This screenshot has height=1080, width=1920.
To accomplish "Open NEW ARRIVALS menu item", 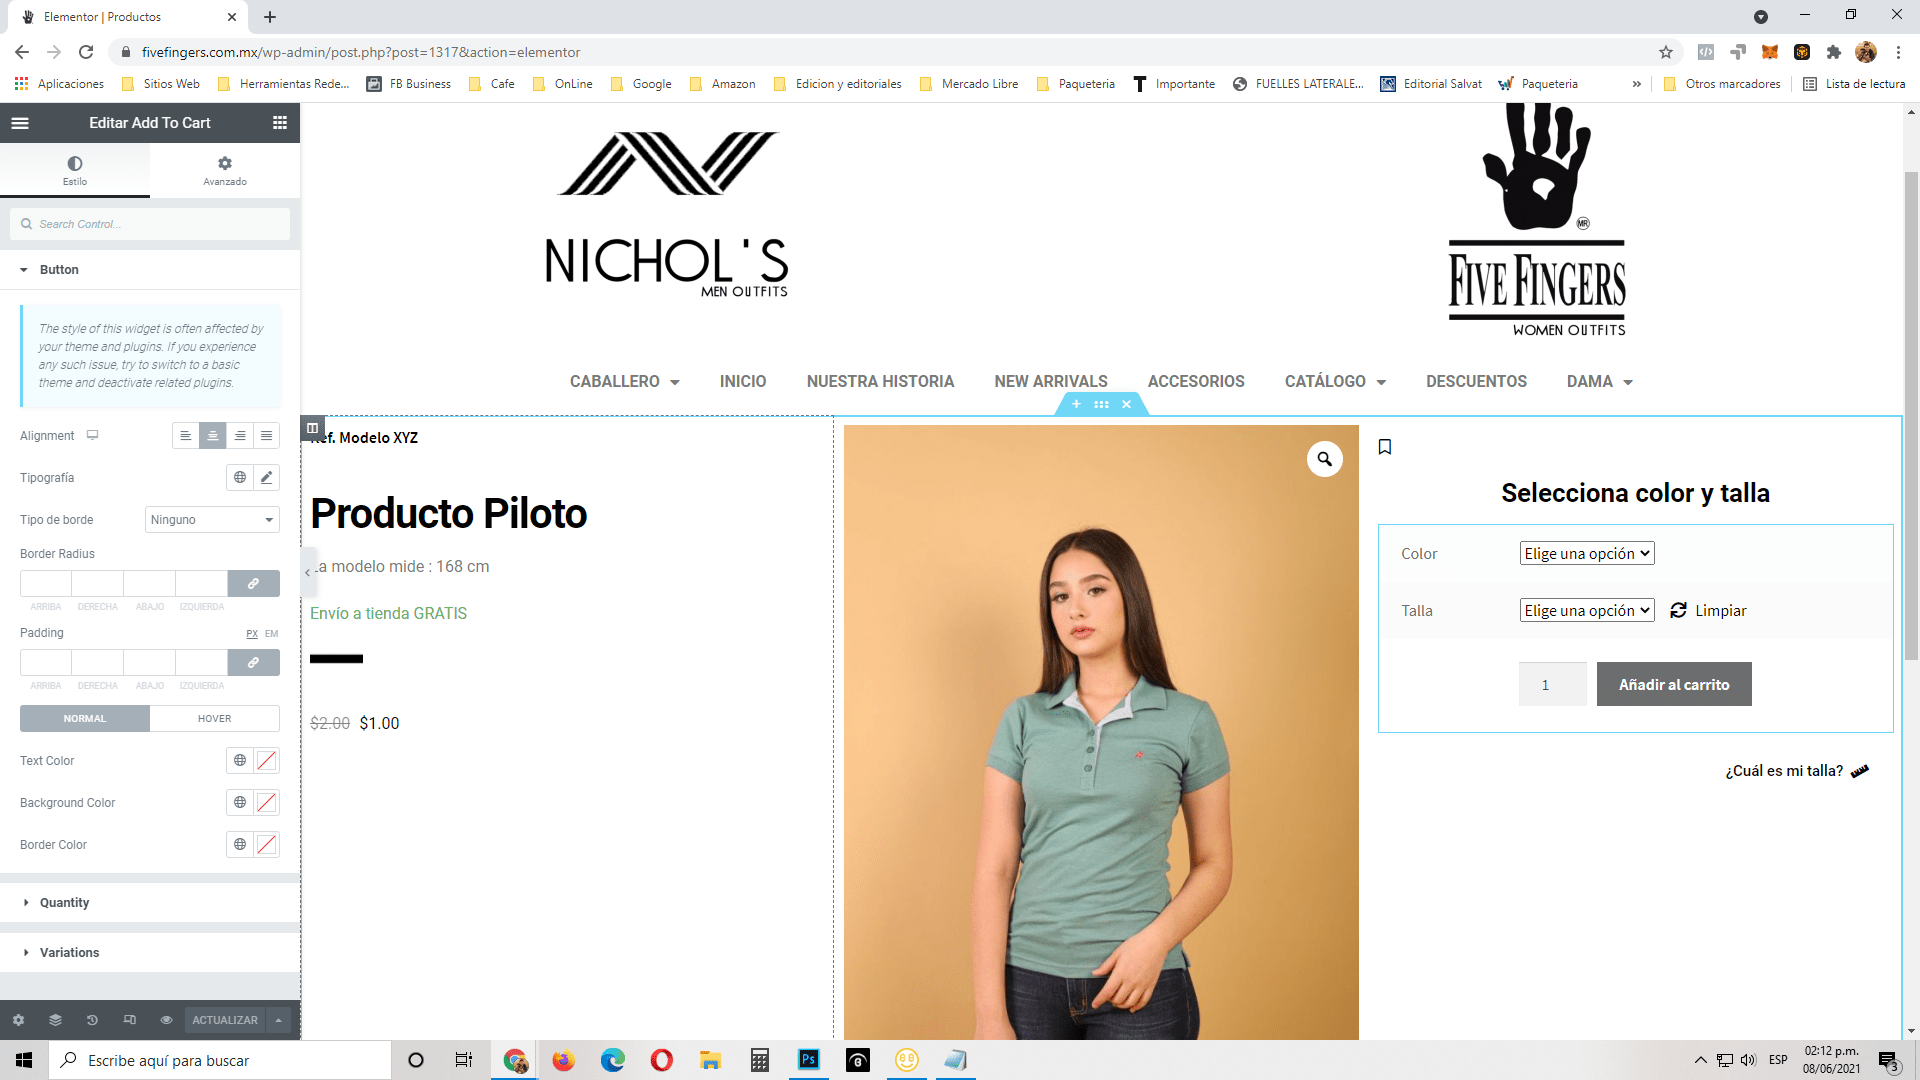I will (1051, 382).
